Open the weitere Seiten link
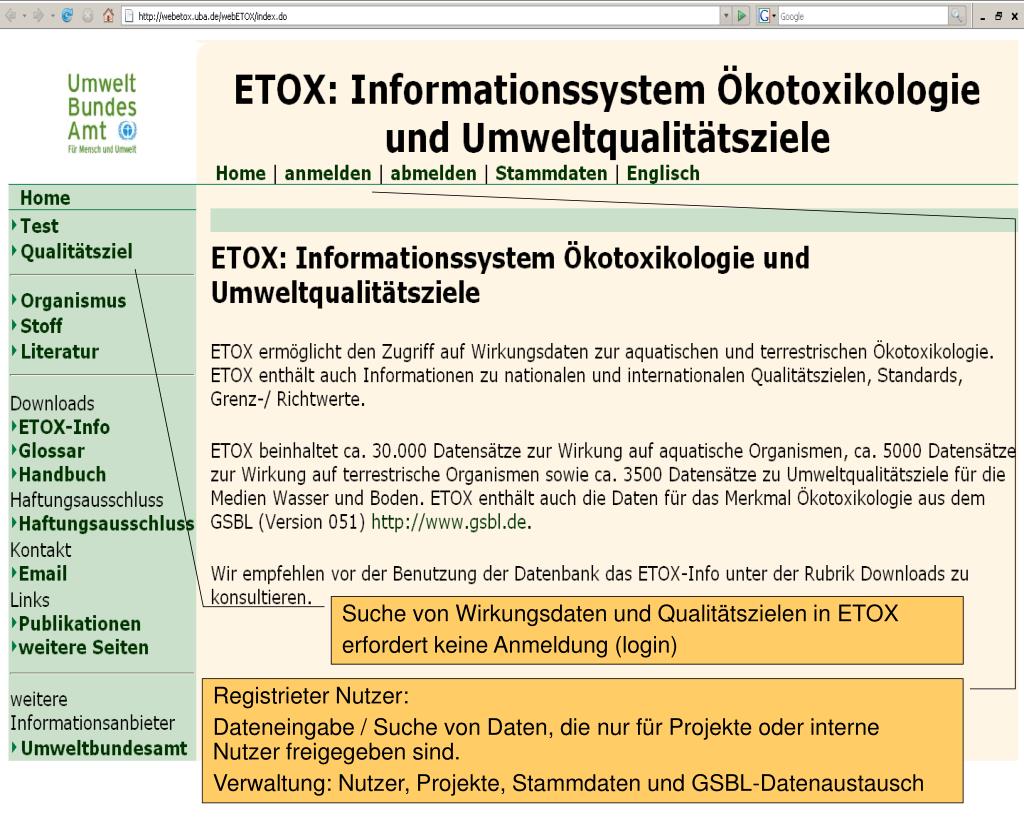 84,648
